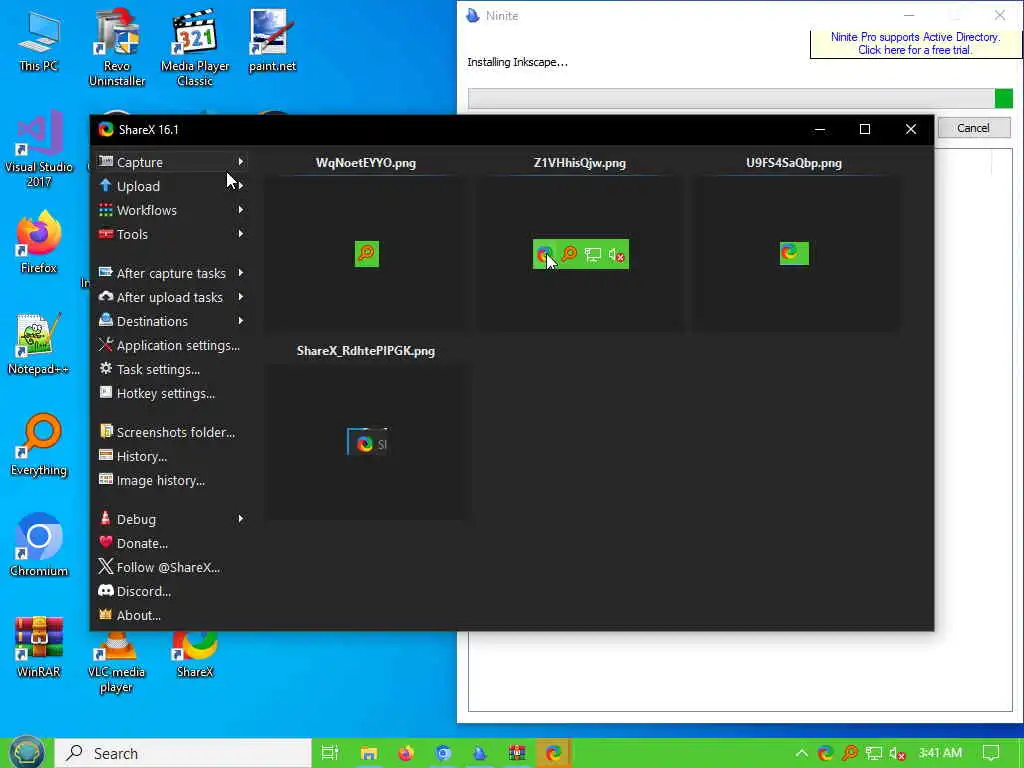Click the U9FS4SaQbp.png file name
The height and width of the screenshot is (768, 1024).
click(794, 163)
